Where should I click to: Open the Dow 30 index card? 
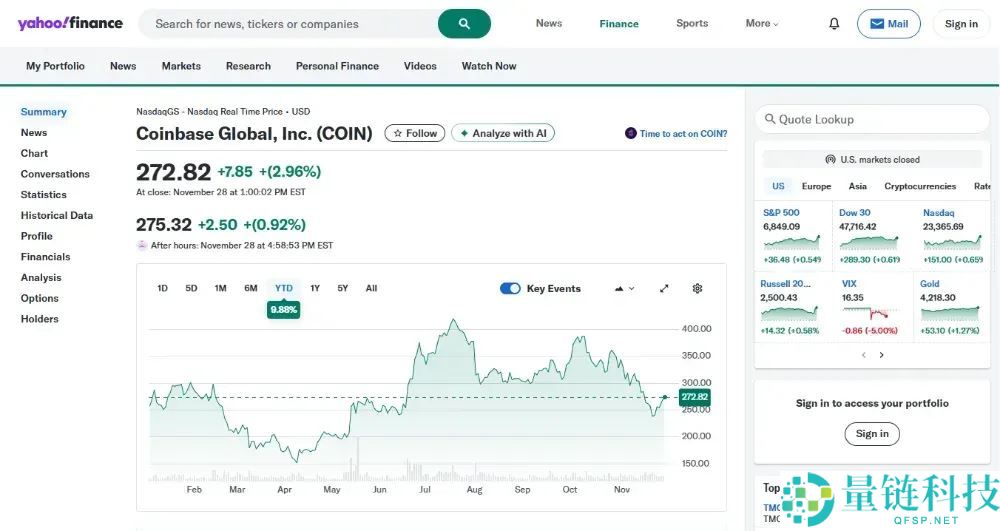(x=871, y=236)
